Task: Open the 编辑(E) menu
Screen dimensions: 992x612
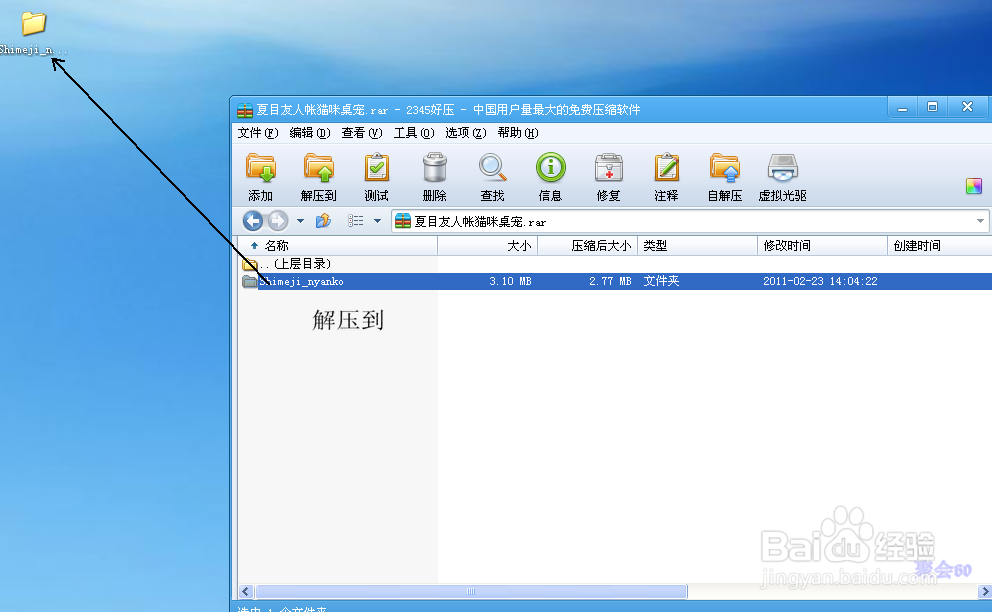Action: (x=310, y=133)
